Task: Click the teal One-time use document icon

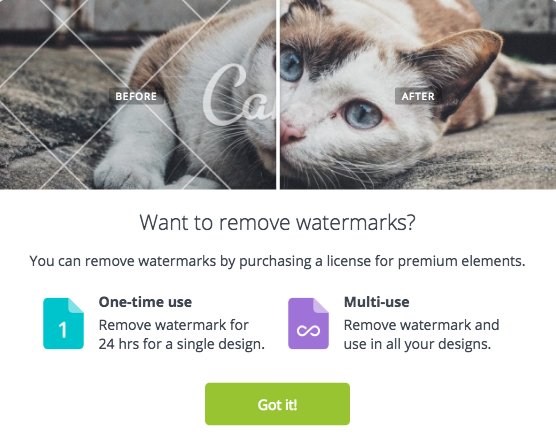Action: click(x=63, y=323)
